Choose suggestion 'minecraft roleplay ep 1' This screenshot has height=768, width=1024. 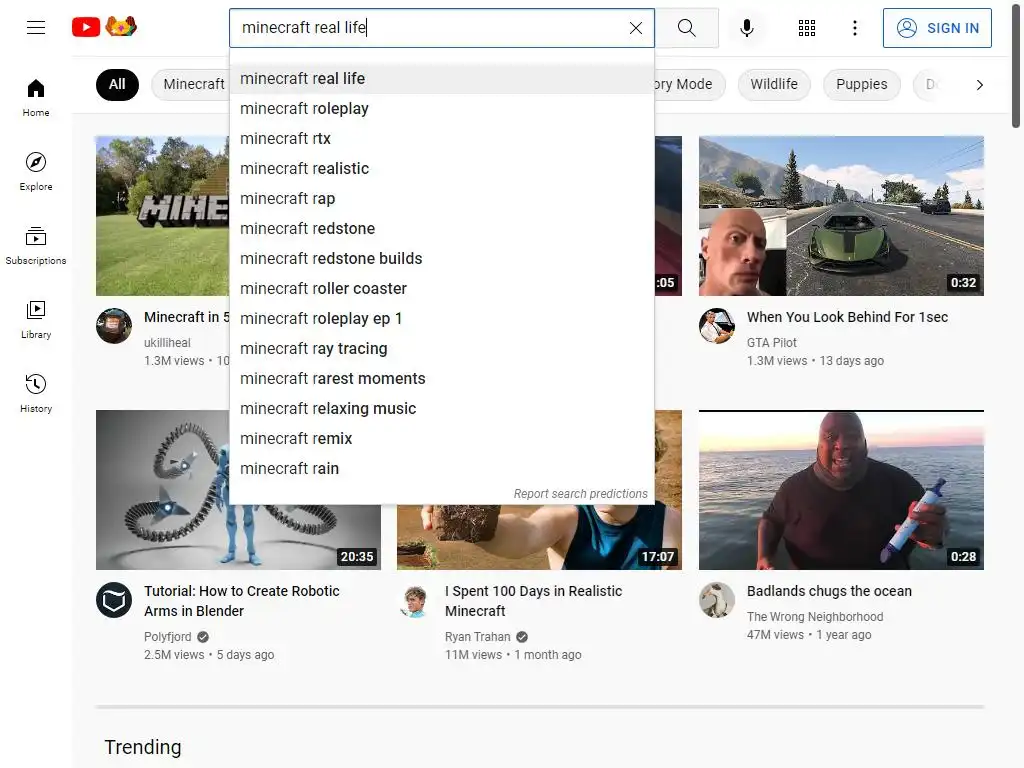point(441,319)
